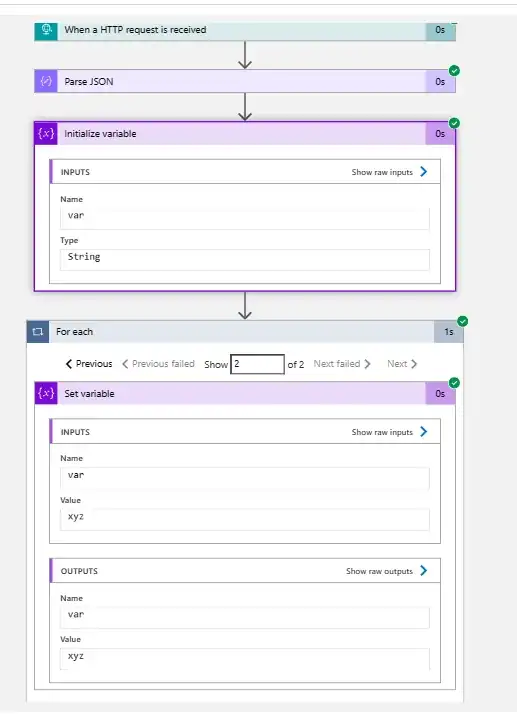This screenshot has width=517, height=727.
Task: Click the green success check on For each
Action: [x=462, y=321]
